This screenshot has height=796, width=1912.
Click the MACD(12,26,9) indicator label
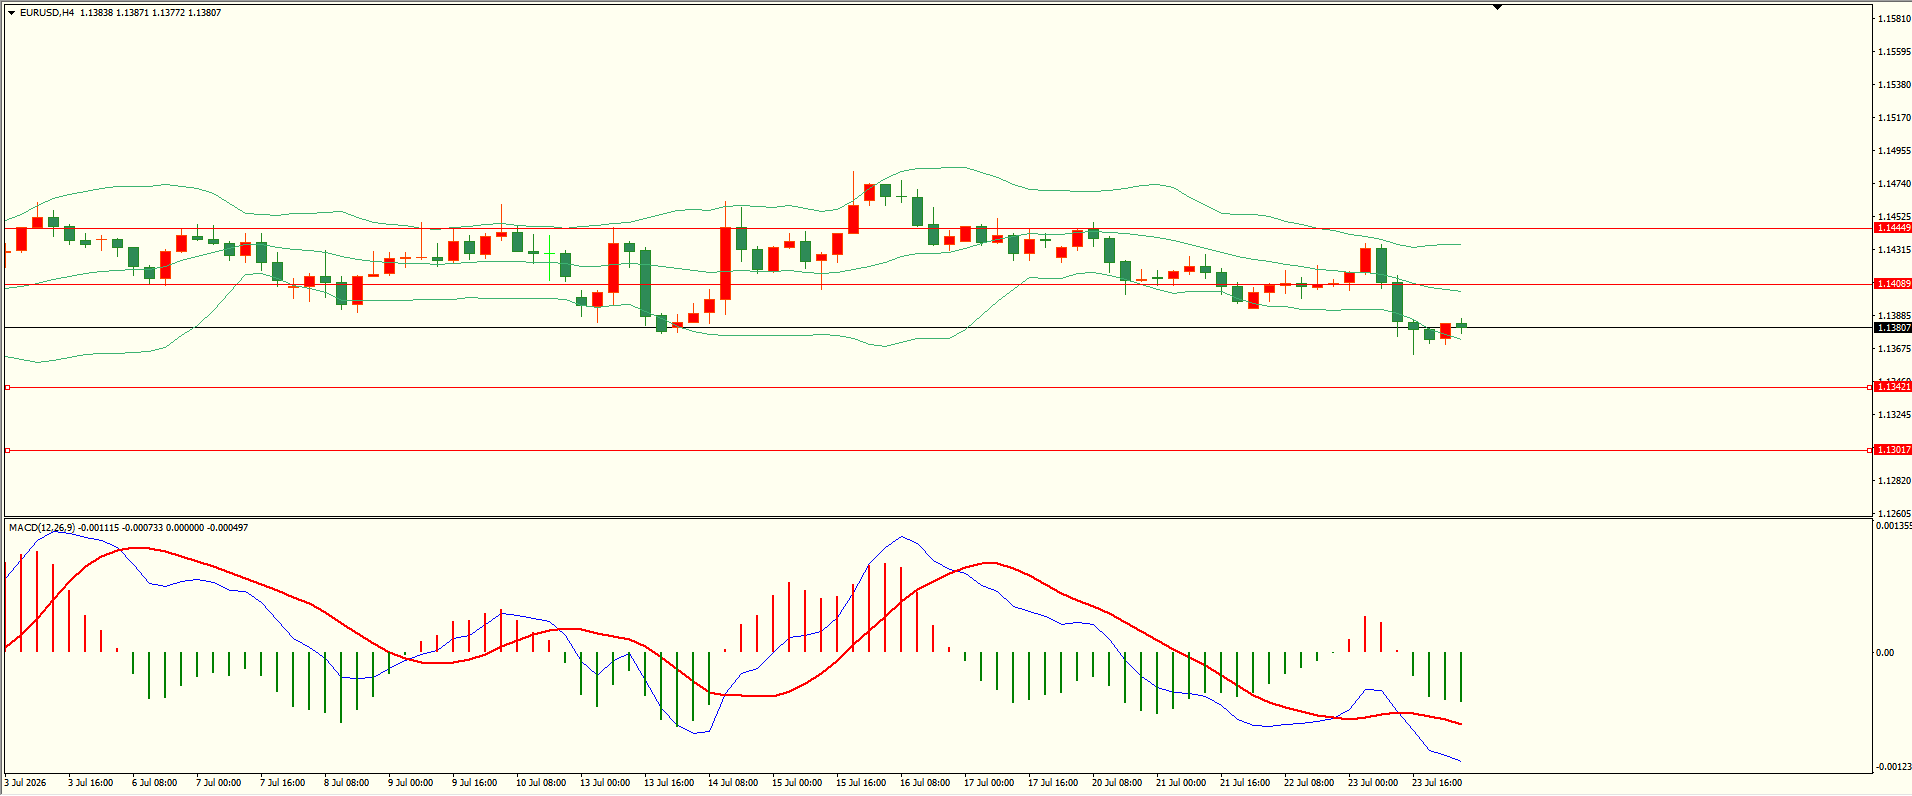(41, 527)
